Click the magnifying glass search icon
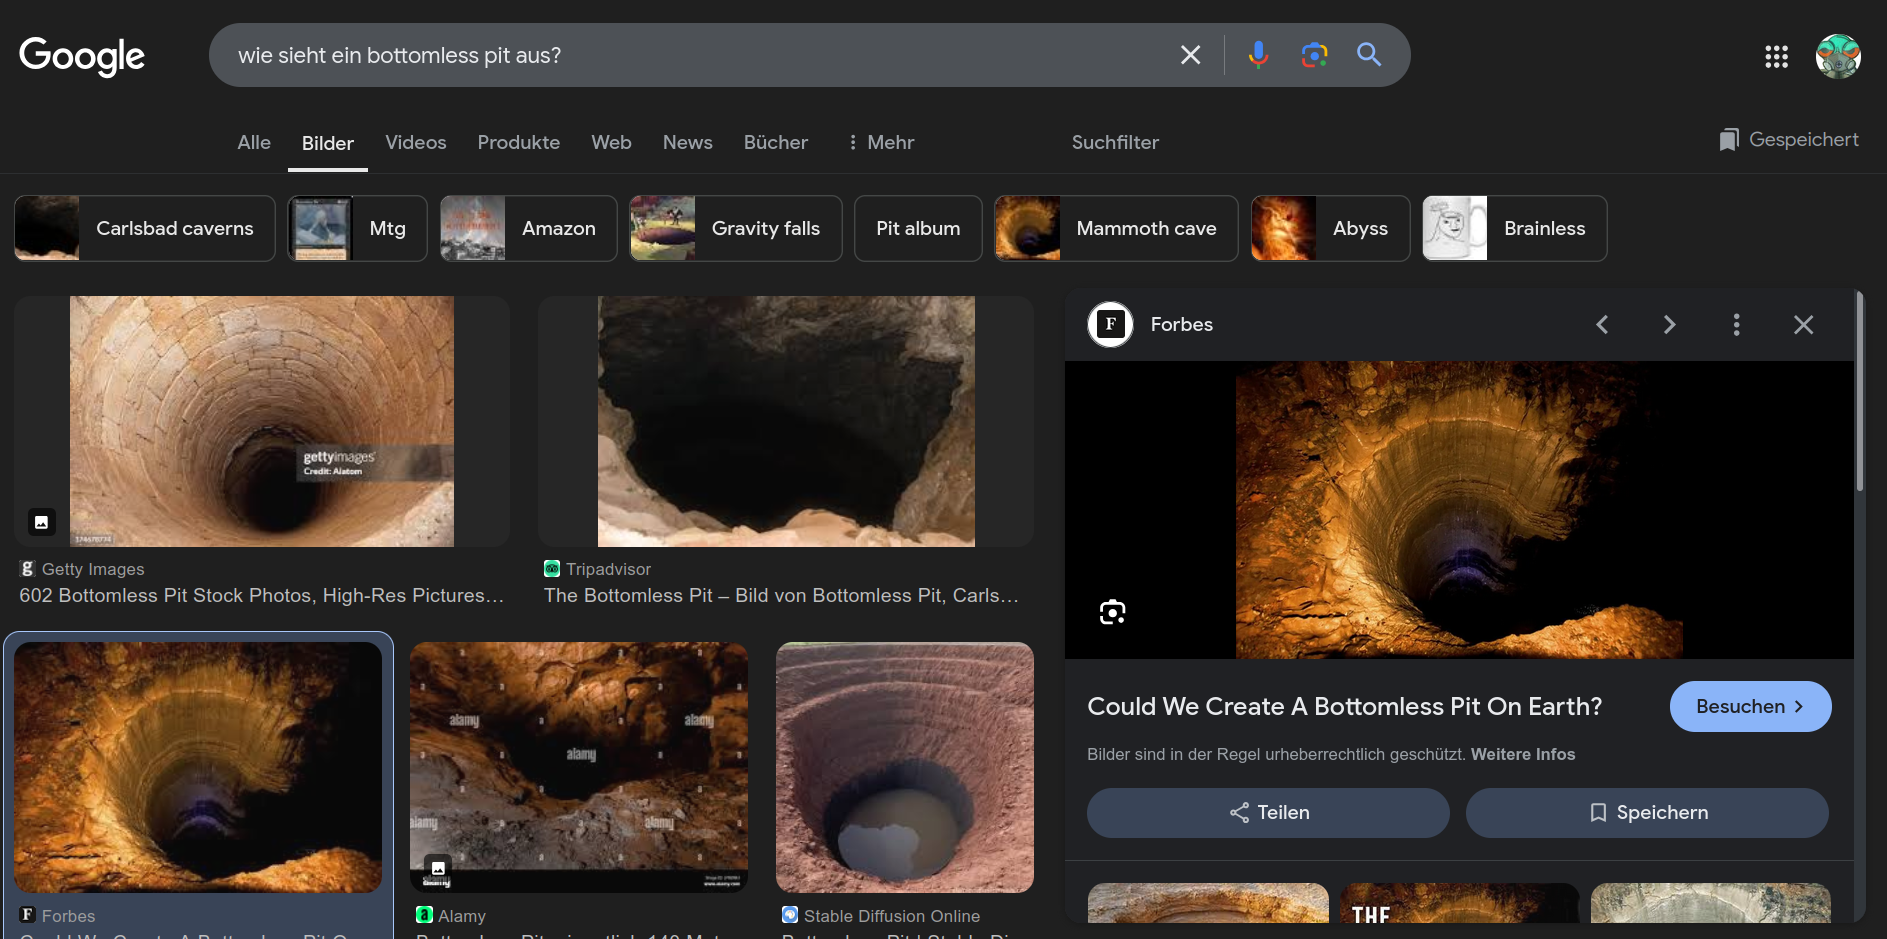 click(x=1369, y=55)
